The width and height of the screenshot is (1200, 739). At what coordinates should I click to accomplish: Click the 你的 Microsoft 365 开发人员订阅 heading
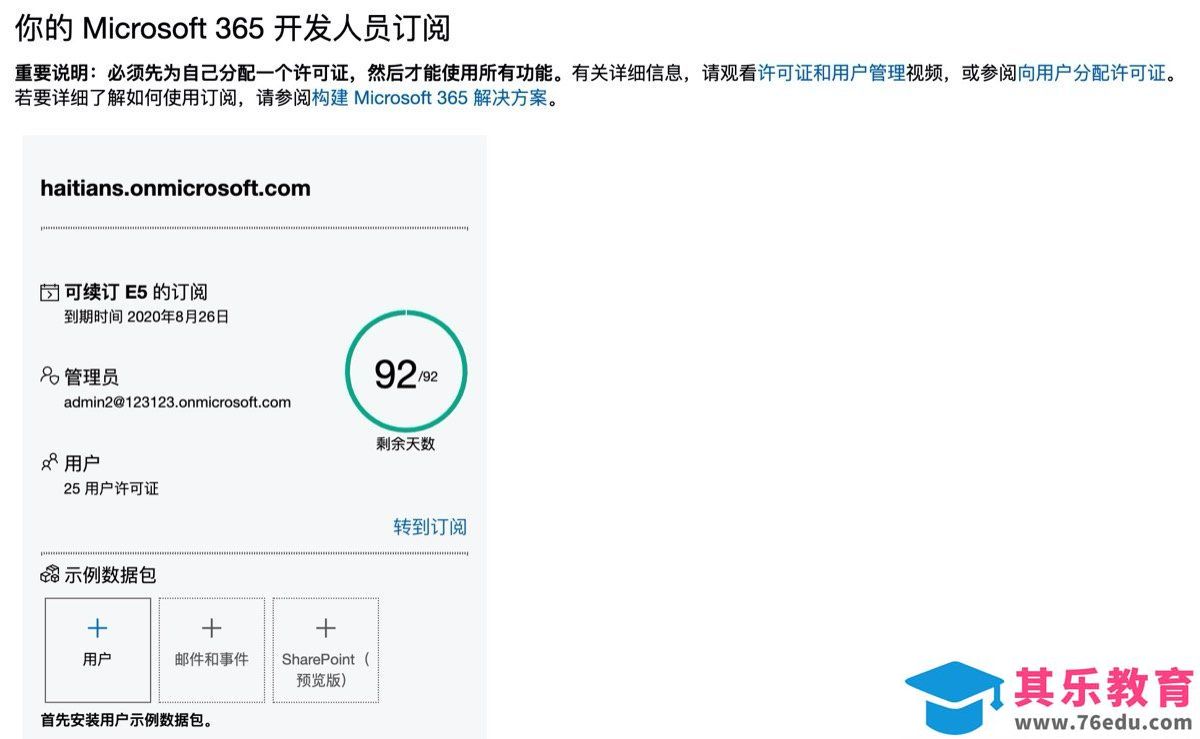pos(233,28)
